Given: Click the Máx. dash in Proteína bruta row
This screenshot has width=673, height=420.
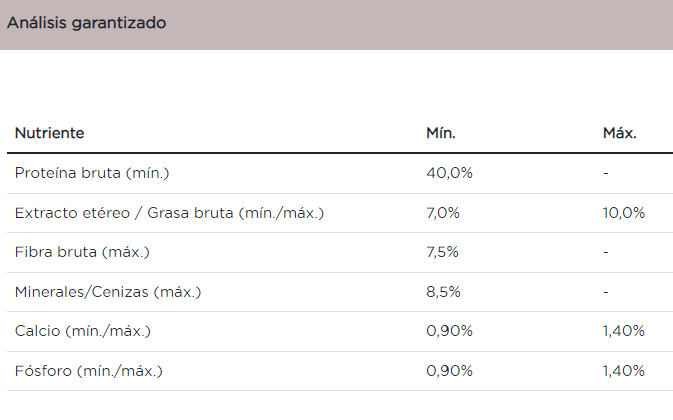Looking at the screenshot, I should pyautogui.click(x=606, y=173).
